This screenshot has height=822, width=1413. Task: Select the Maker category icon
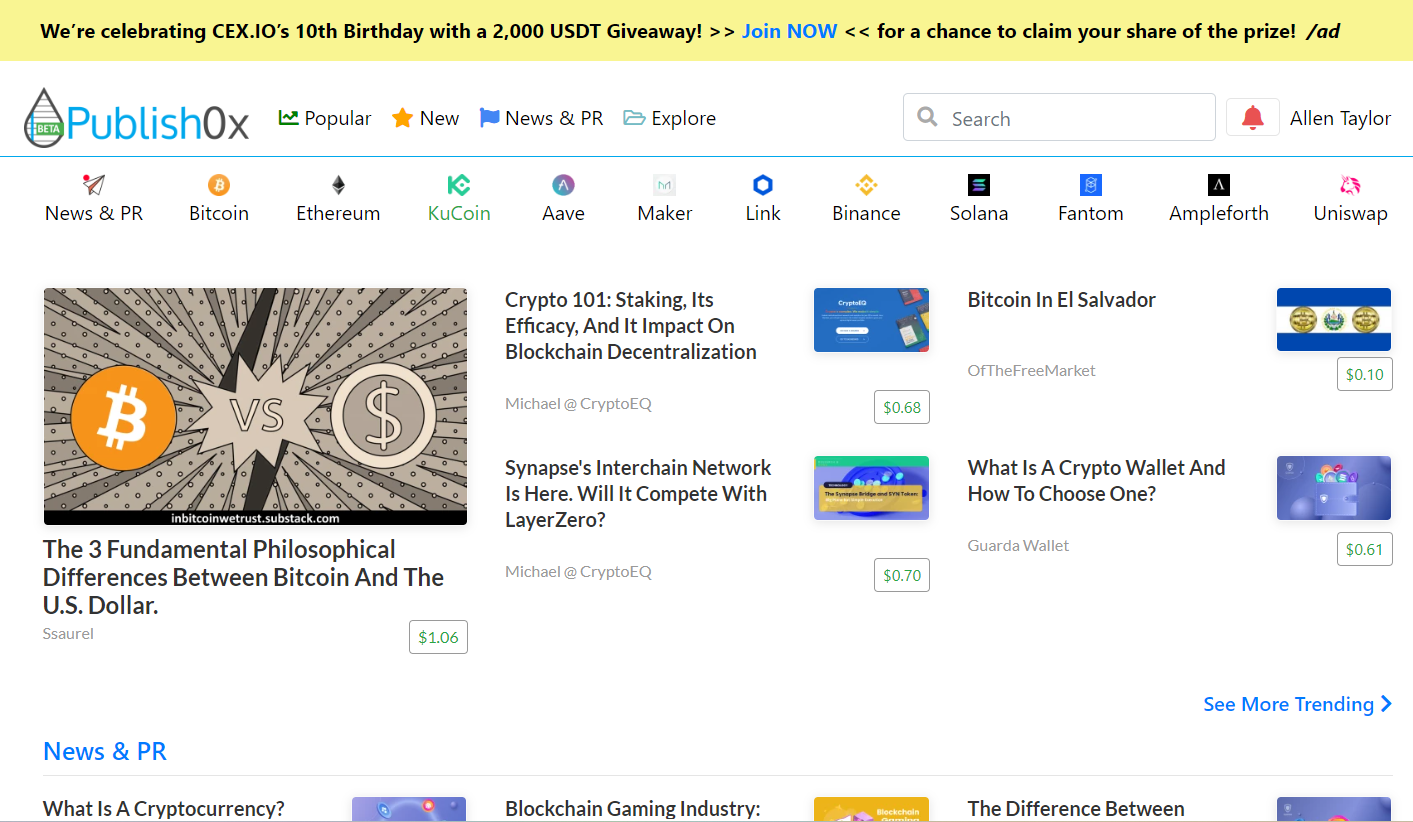point(665,185)
